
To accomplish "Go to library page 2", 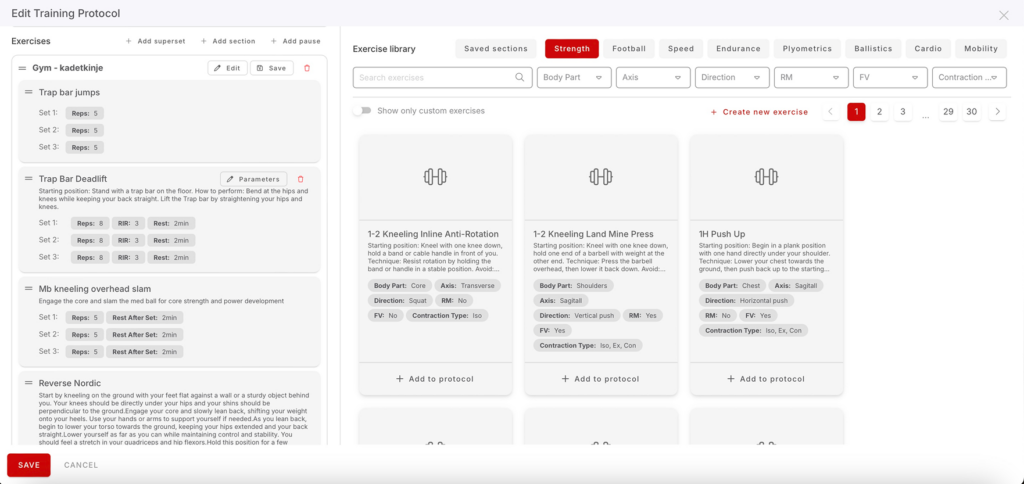I will pyautogui.click(x=879, y=112).
